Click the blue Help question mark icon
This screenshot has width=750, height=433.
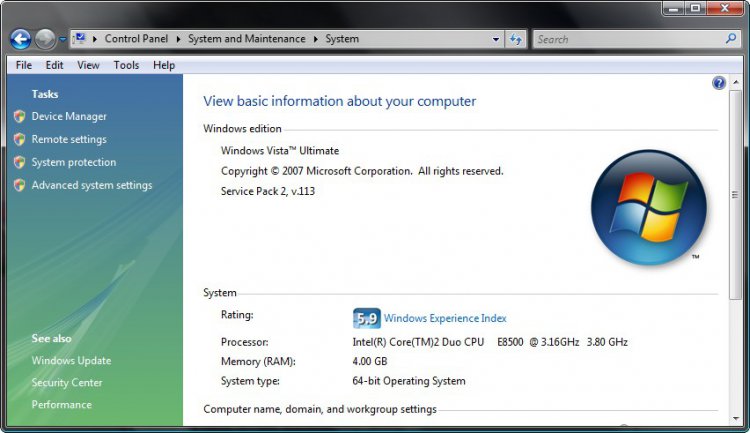pyautogui.click(x=718, y=83)
